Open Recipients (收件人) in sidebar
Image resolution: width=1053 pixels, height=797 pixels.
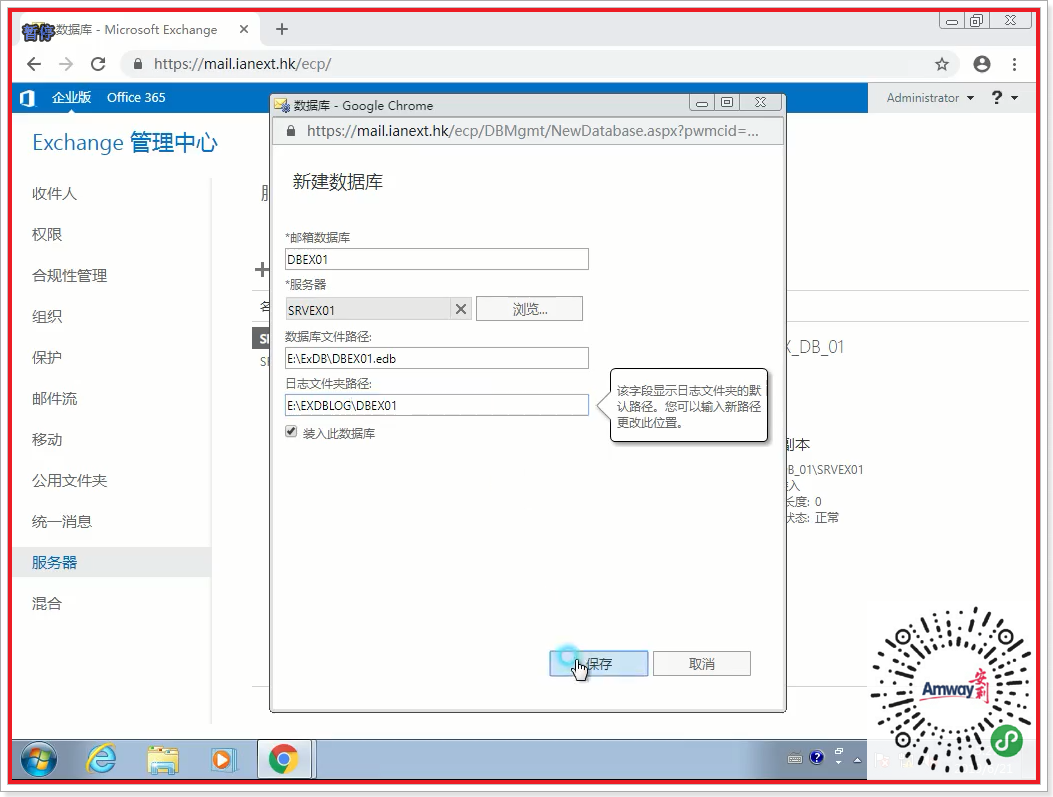(x=54, y=193)
